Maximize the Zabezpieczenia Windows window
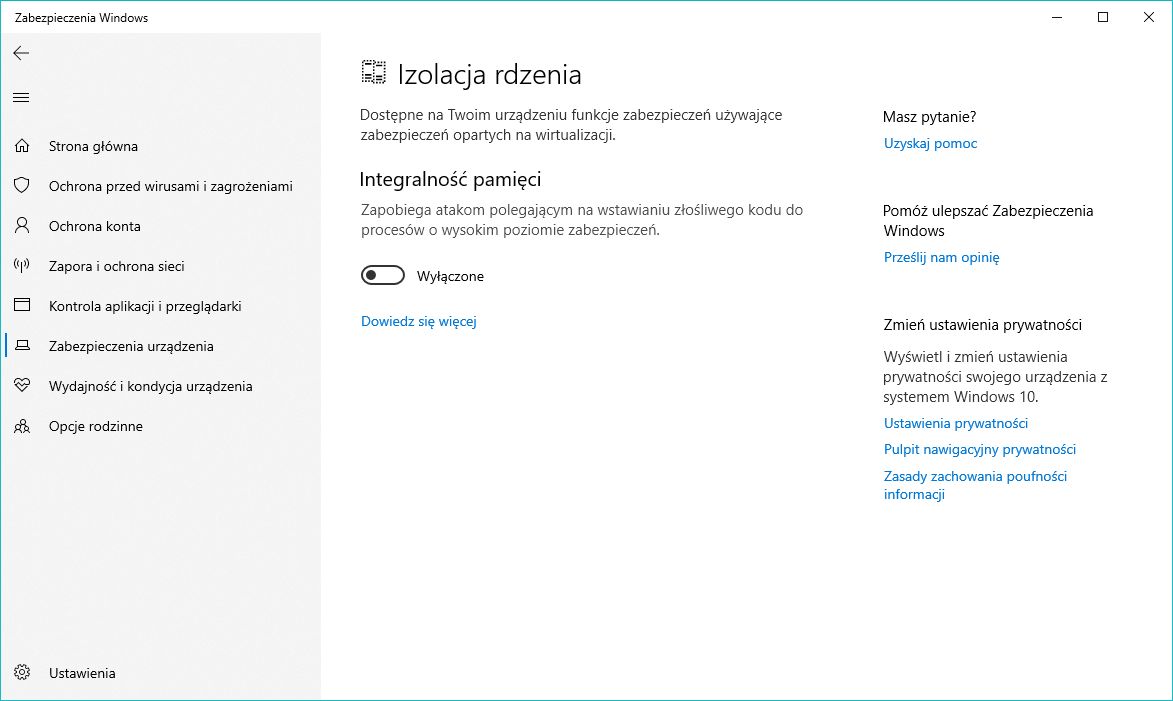Screen dimensions: 1173x701 (x=1103, y=17)
